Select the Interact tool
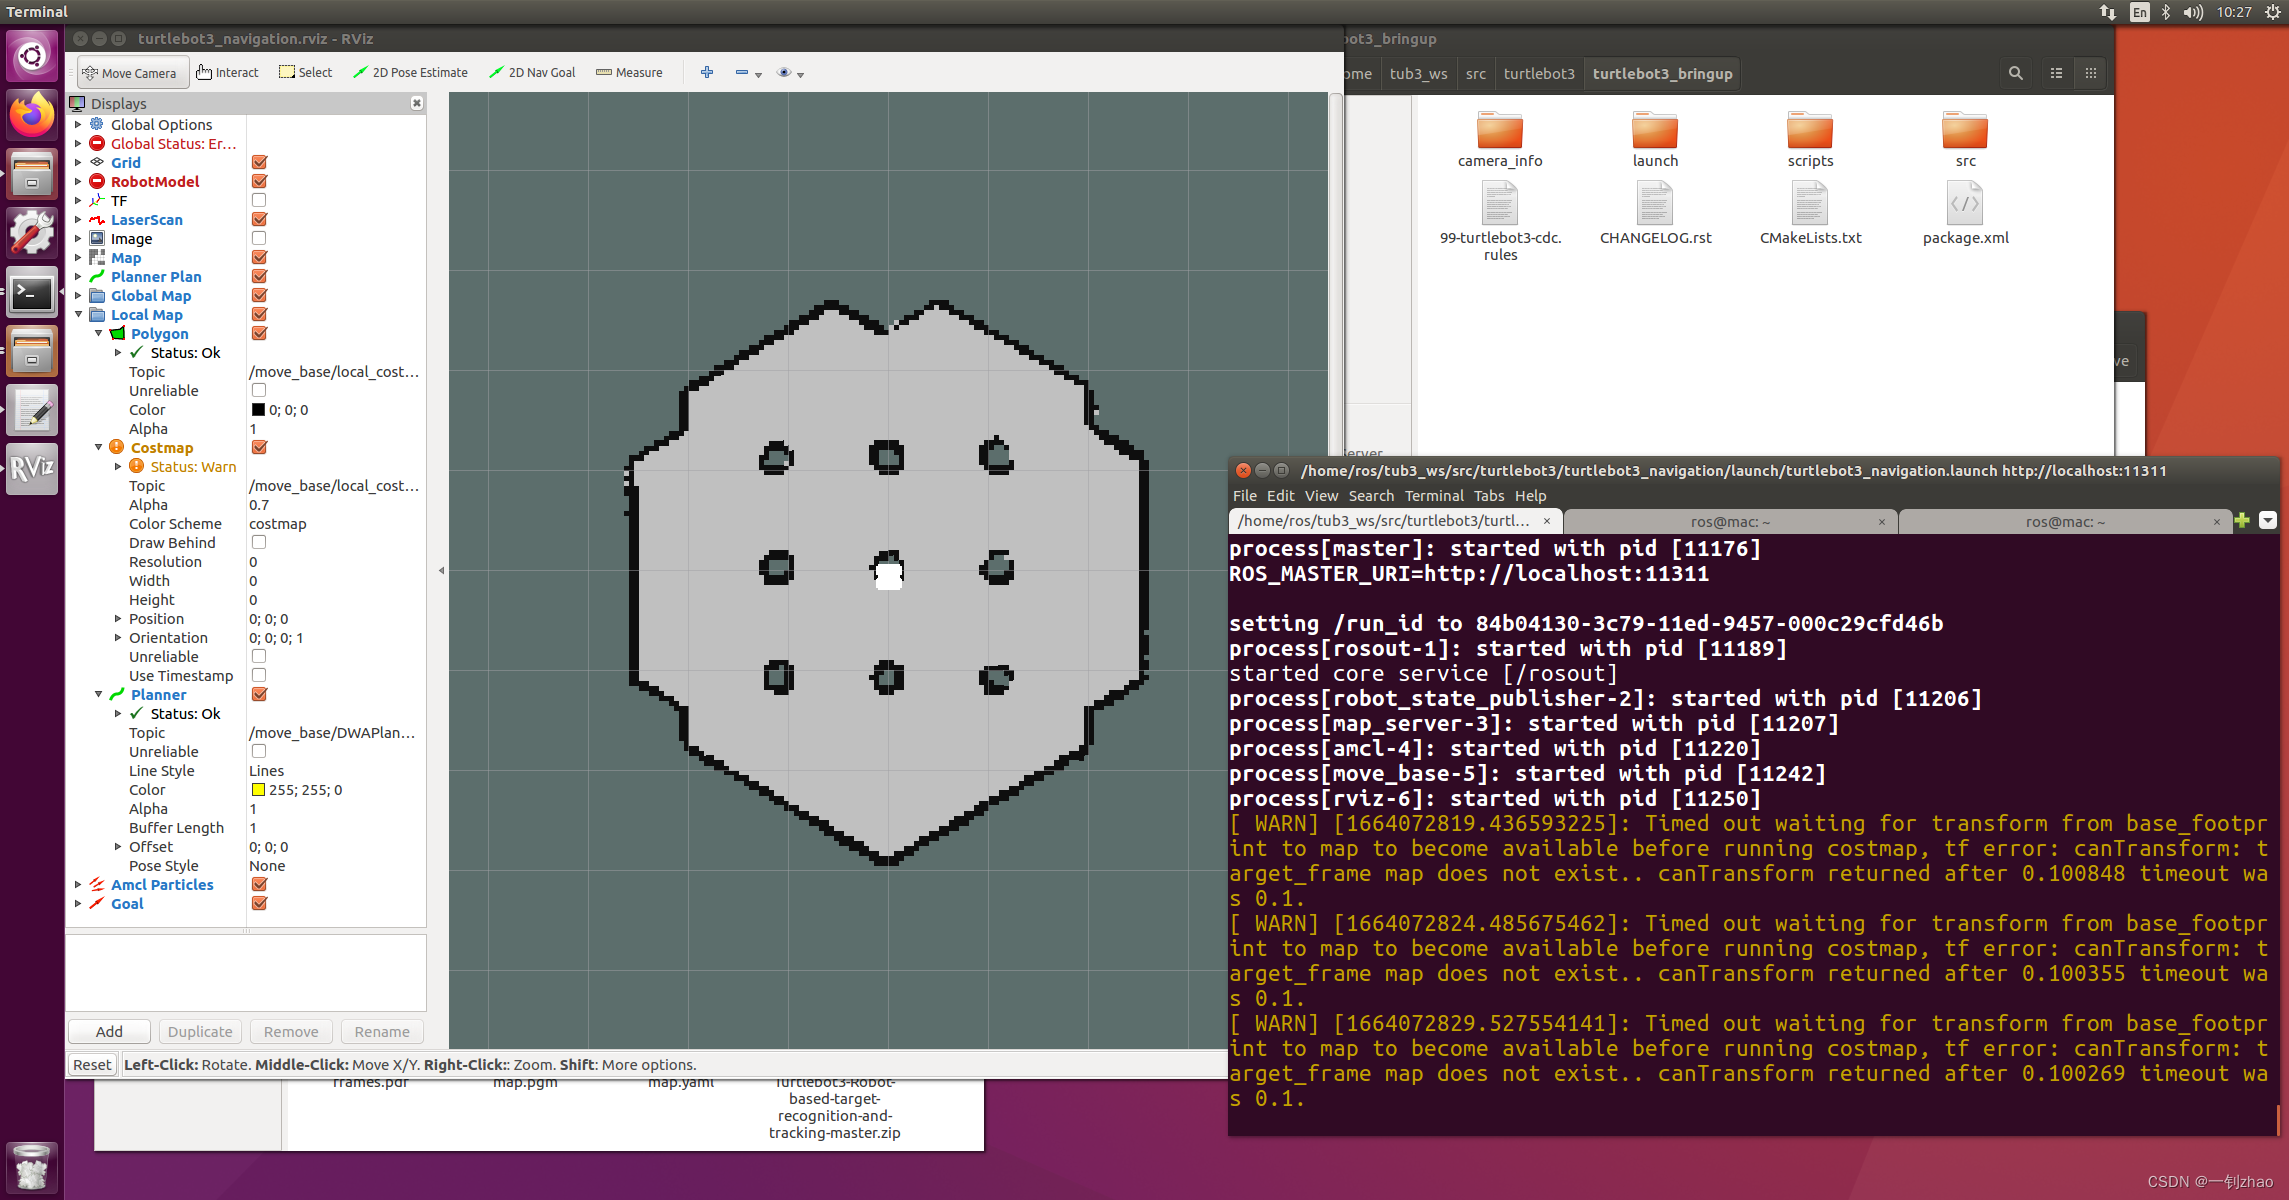Image resolution: width=2289 pixels, height=1200 pixels. pos(227,72)
